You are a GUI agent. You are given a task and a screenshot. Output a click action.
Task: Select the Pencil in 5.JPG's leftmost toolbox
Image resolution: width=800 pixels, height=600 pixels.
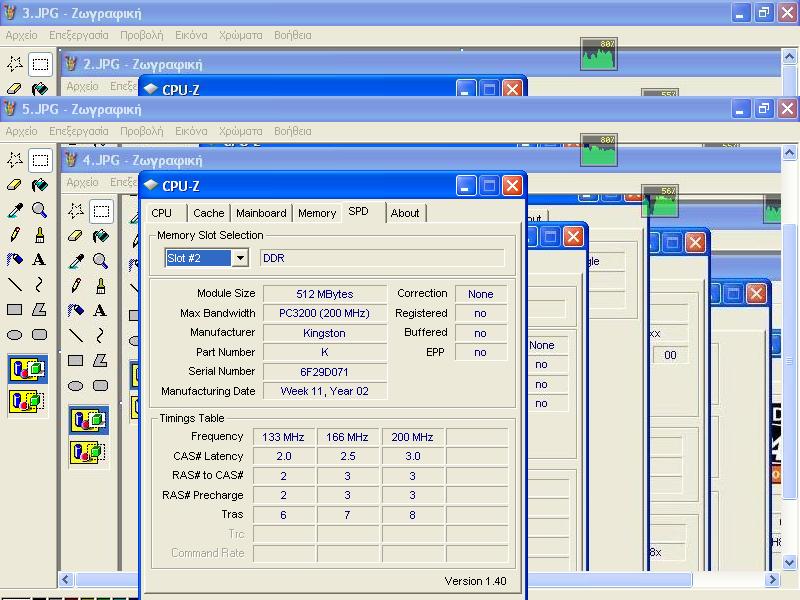(15, 235)
